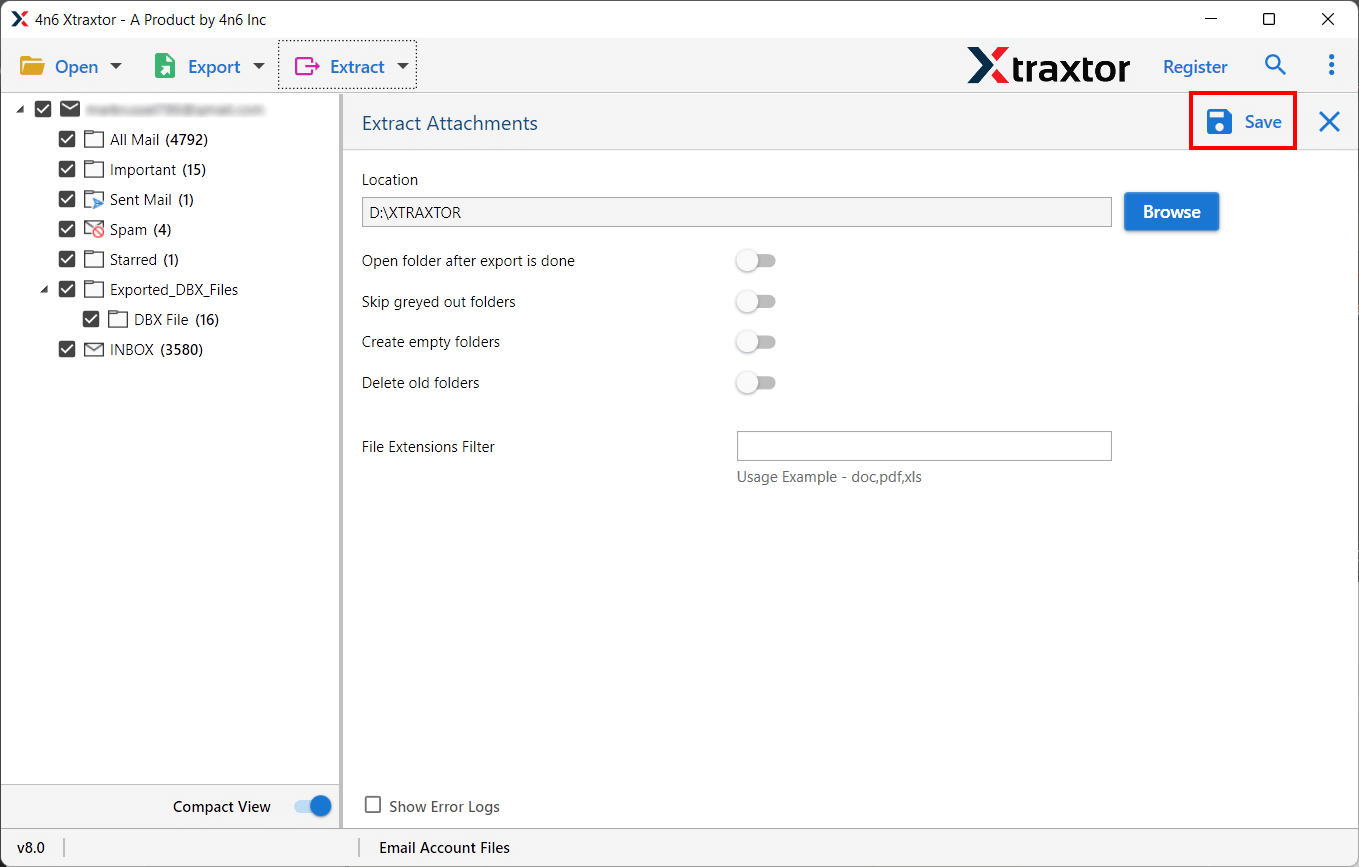
Task: Click the Spam folder icon
Action: coord(94,230)
